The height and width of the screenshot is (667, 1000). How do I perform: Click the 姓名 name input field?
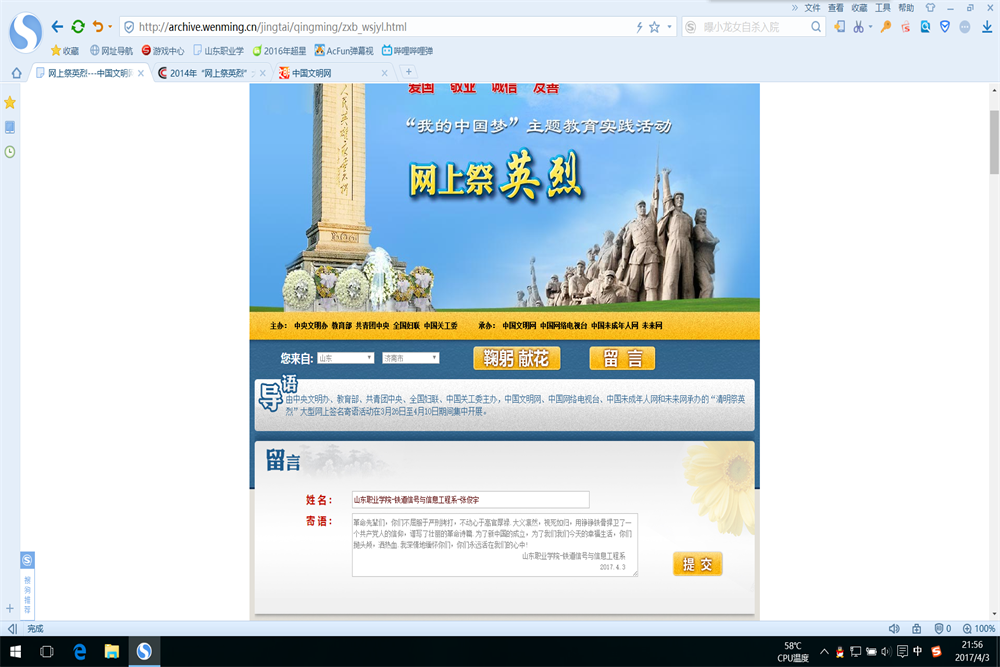pos(470,499)
